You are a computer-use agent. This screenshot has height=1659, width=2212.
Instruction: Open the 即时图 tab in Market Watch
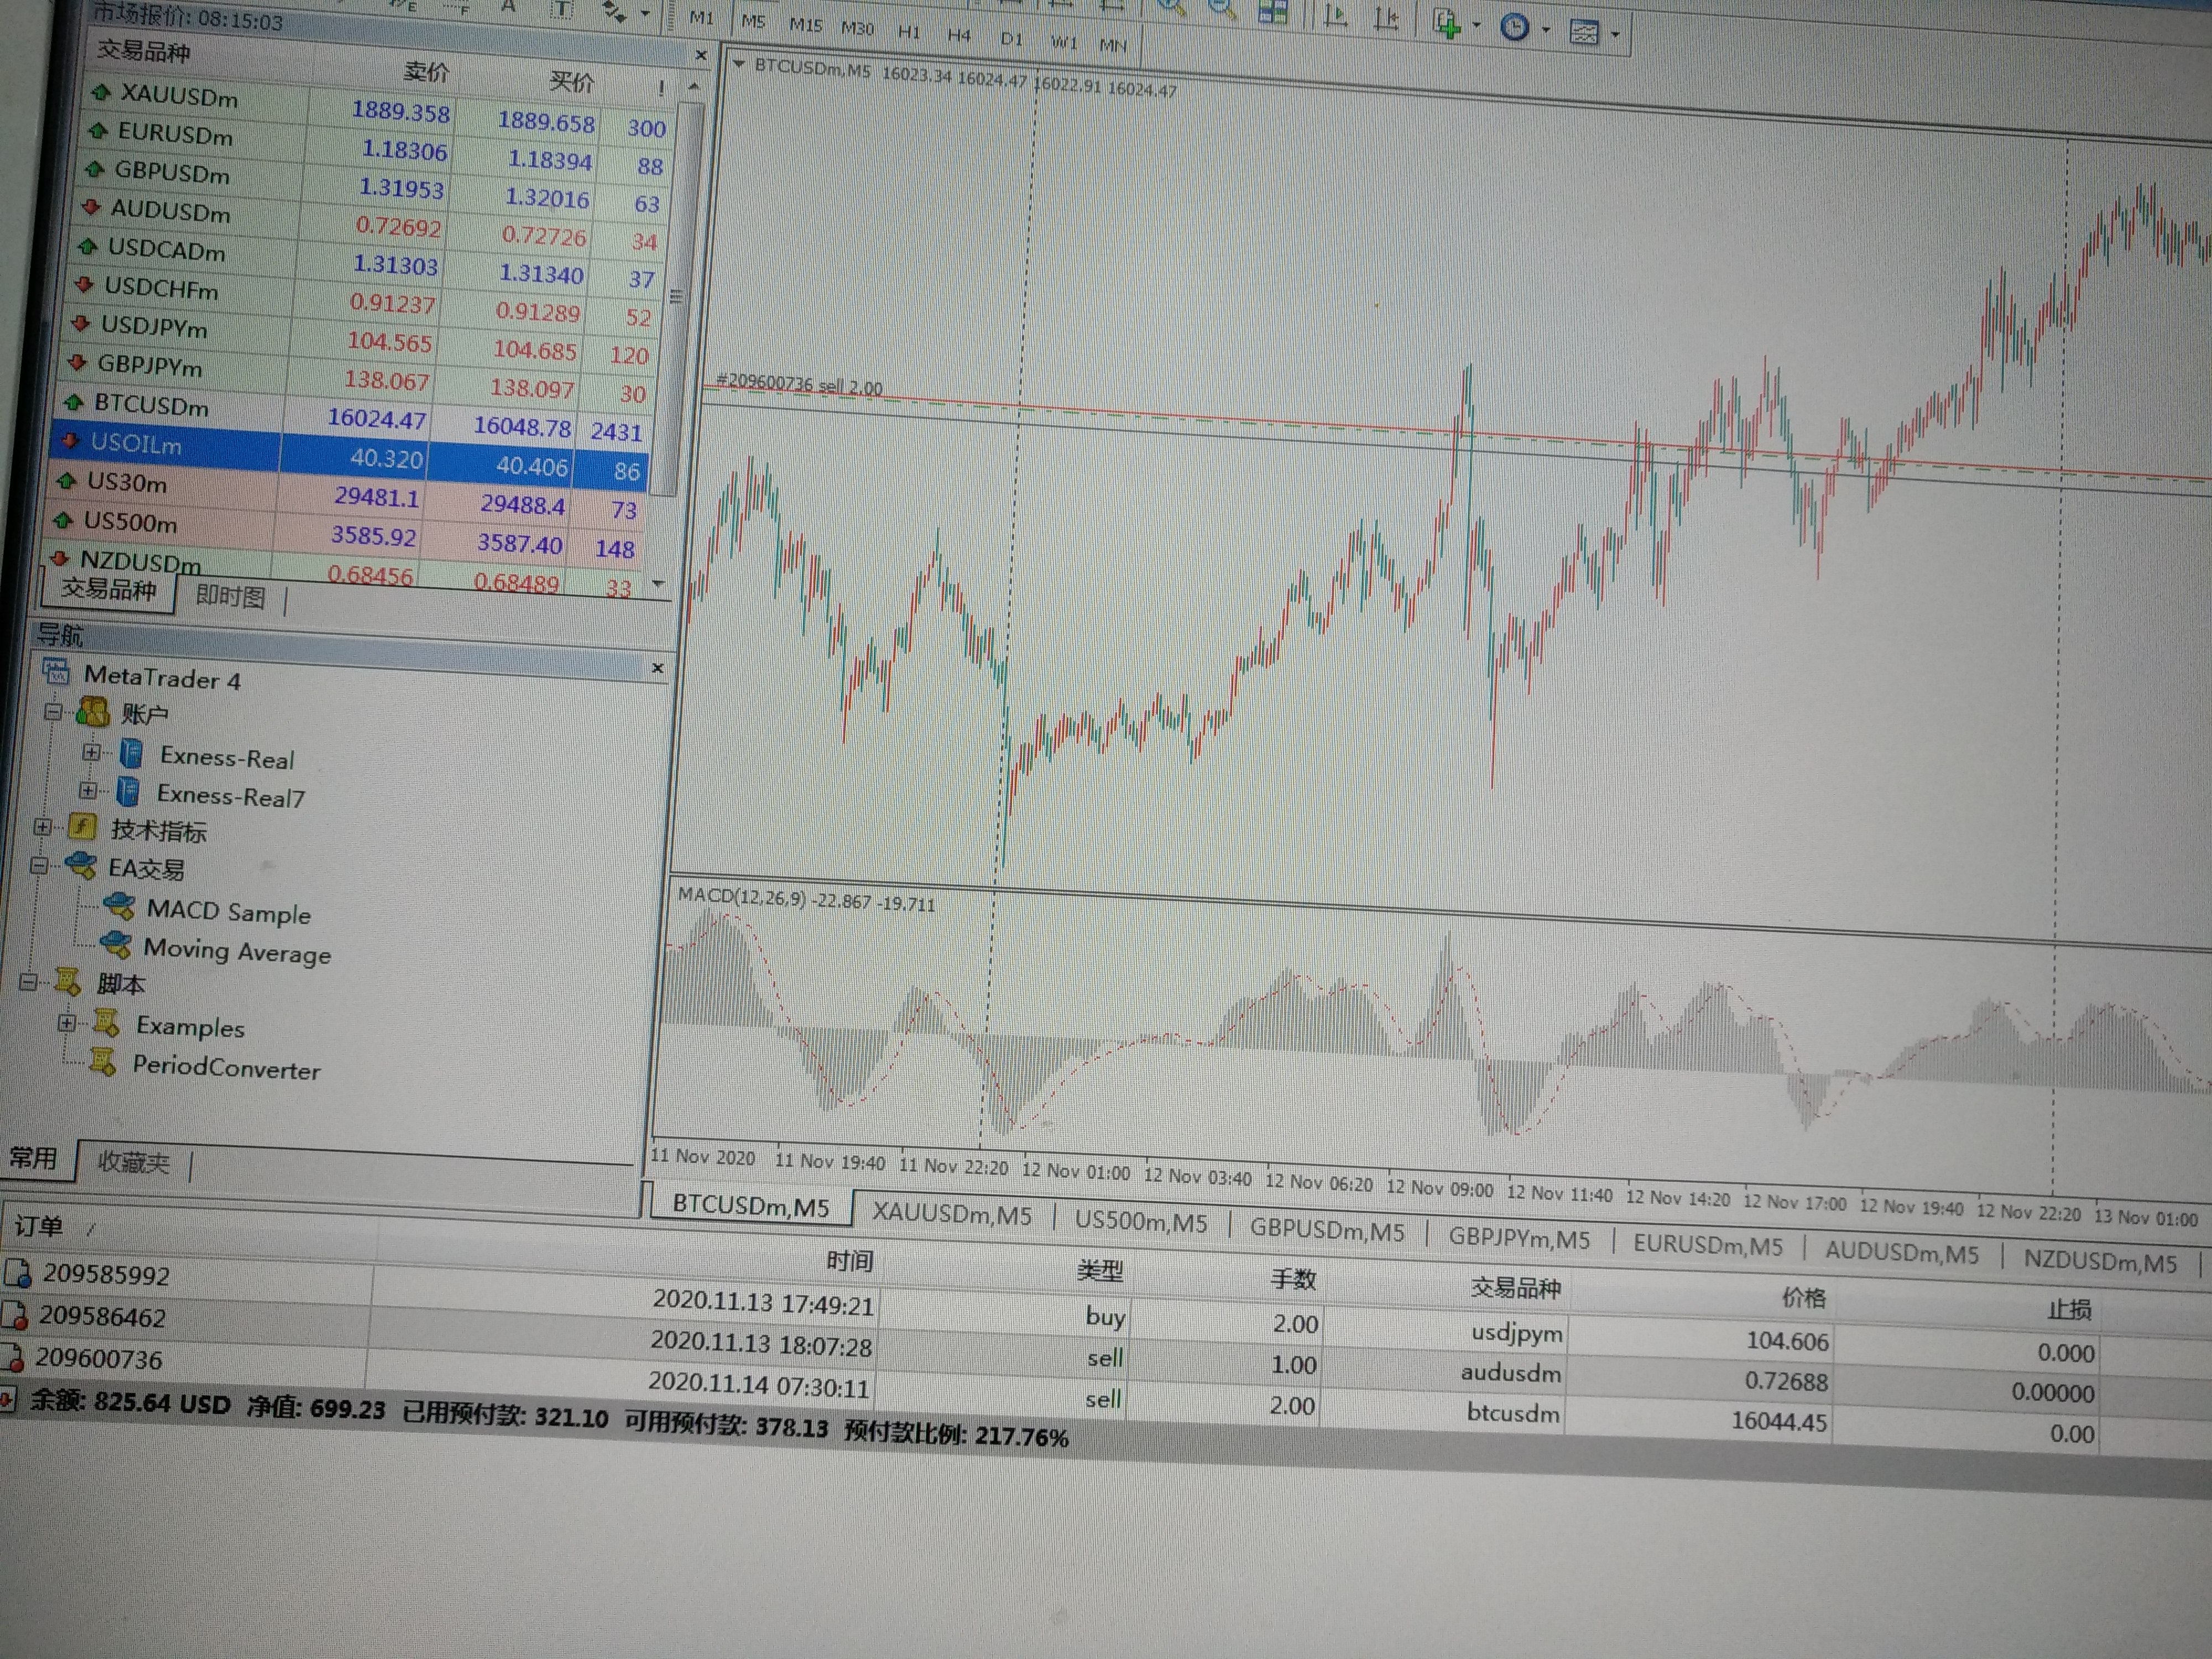pyautogui.click(x=230, y=596)
